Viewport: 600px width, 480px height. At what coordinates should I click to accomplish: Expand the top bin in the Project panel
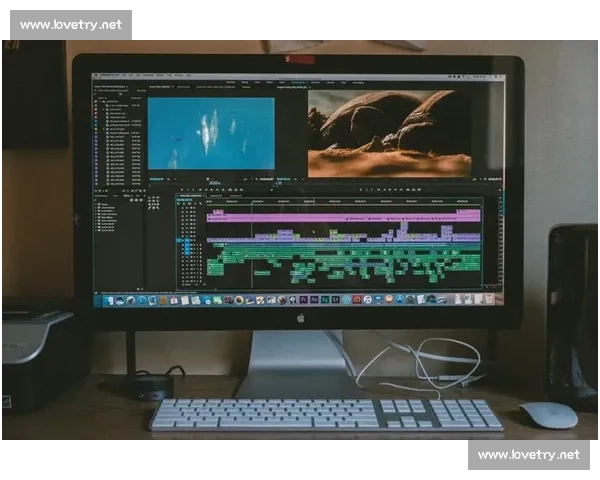[100, 100]
